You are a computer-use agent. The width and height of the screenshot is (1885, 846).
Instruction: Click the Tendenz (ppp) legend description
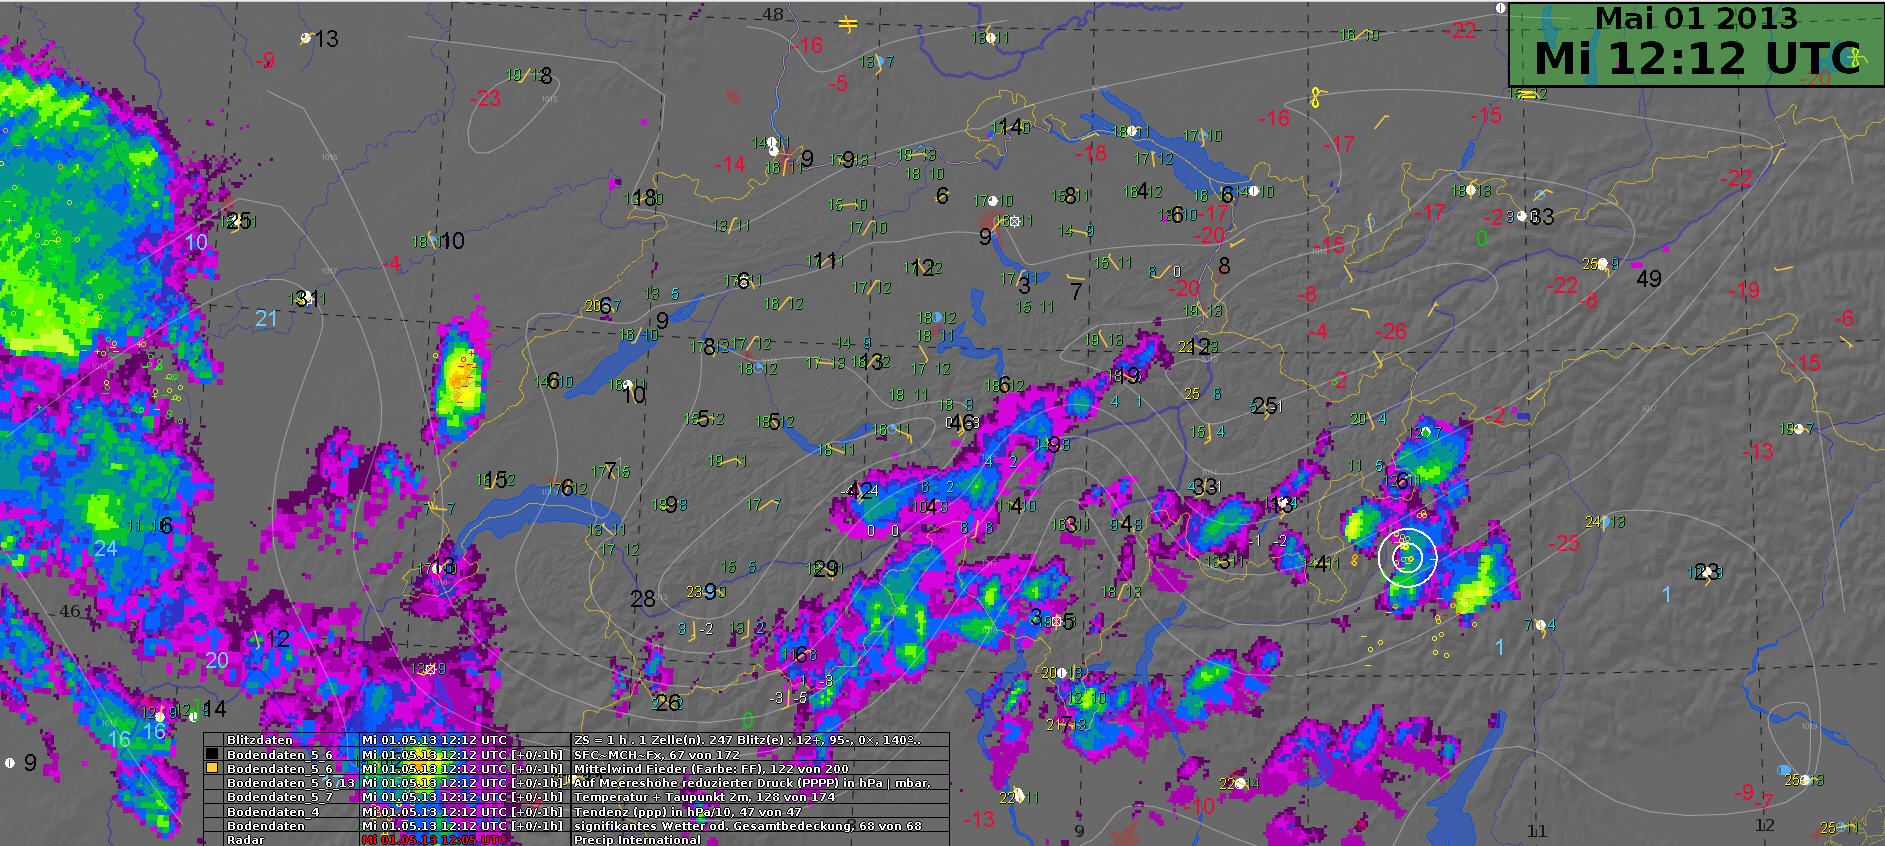click(x=688, y=811)
